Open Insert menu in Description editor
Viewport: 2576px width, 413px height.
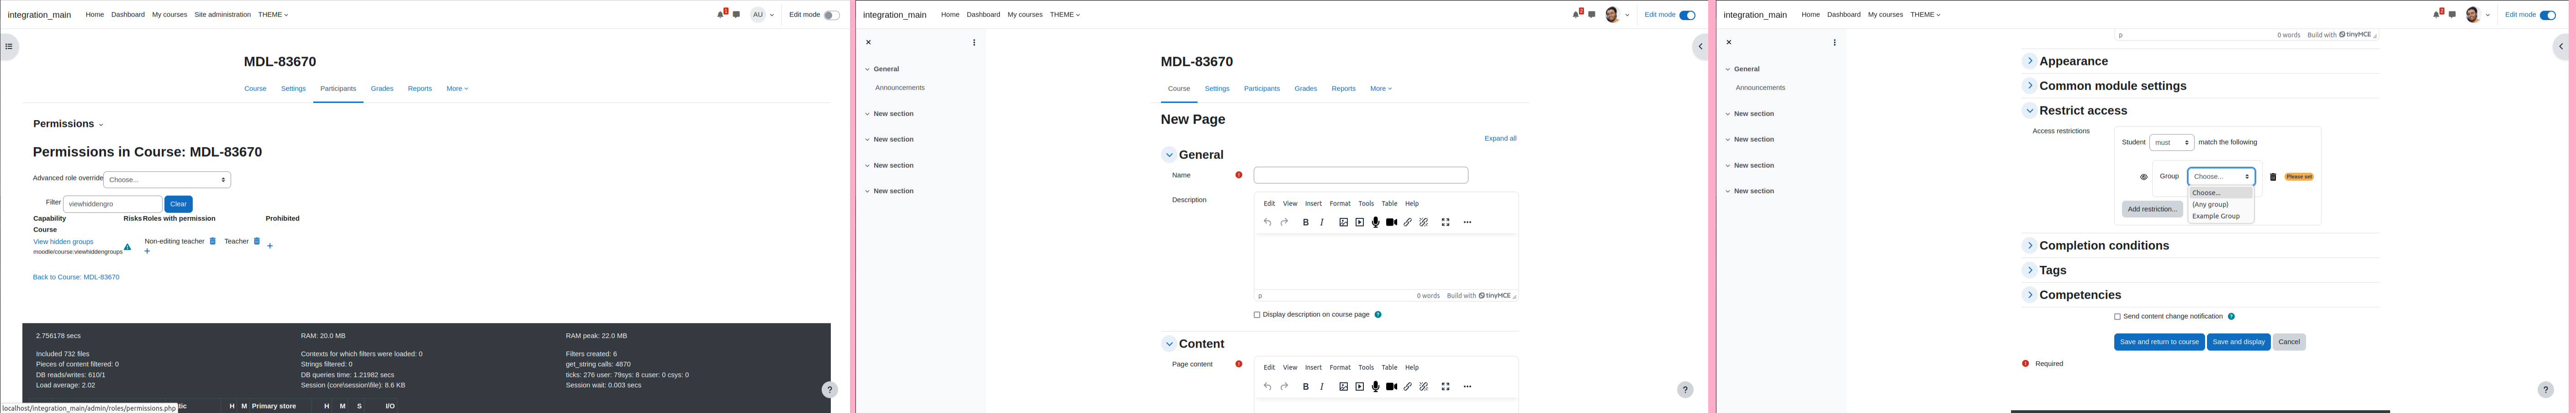(1313, 204)
